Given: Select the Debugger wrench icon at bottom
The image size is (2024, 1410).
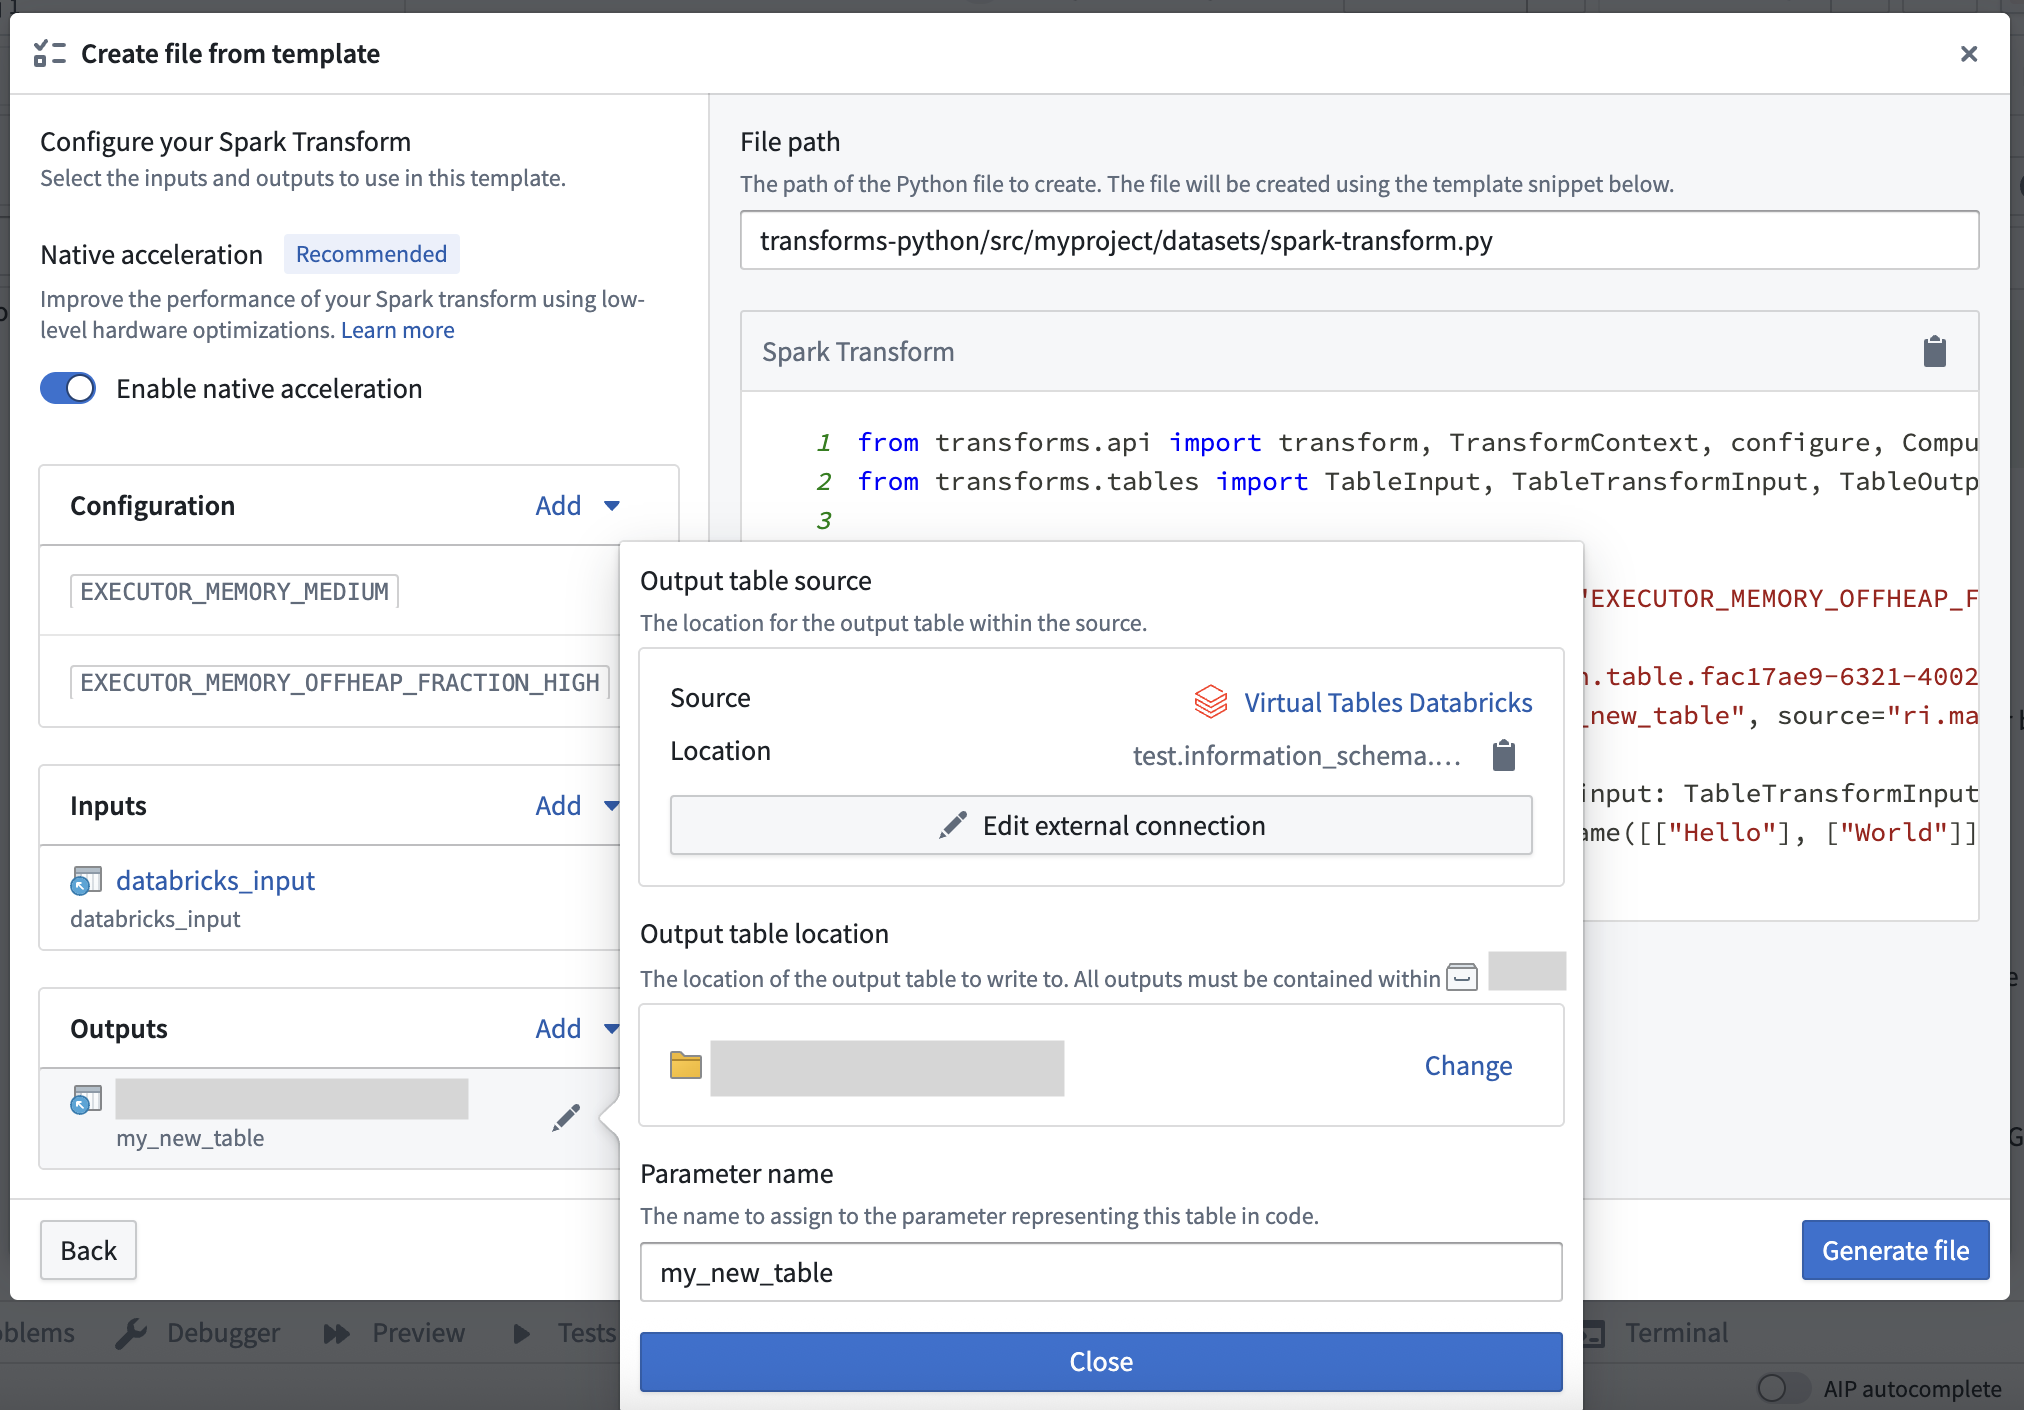Looking at the screenshot, I should (133, 1333).
